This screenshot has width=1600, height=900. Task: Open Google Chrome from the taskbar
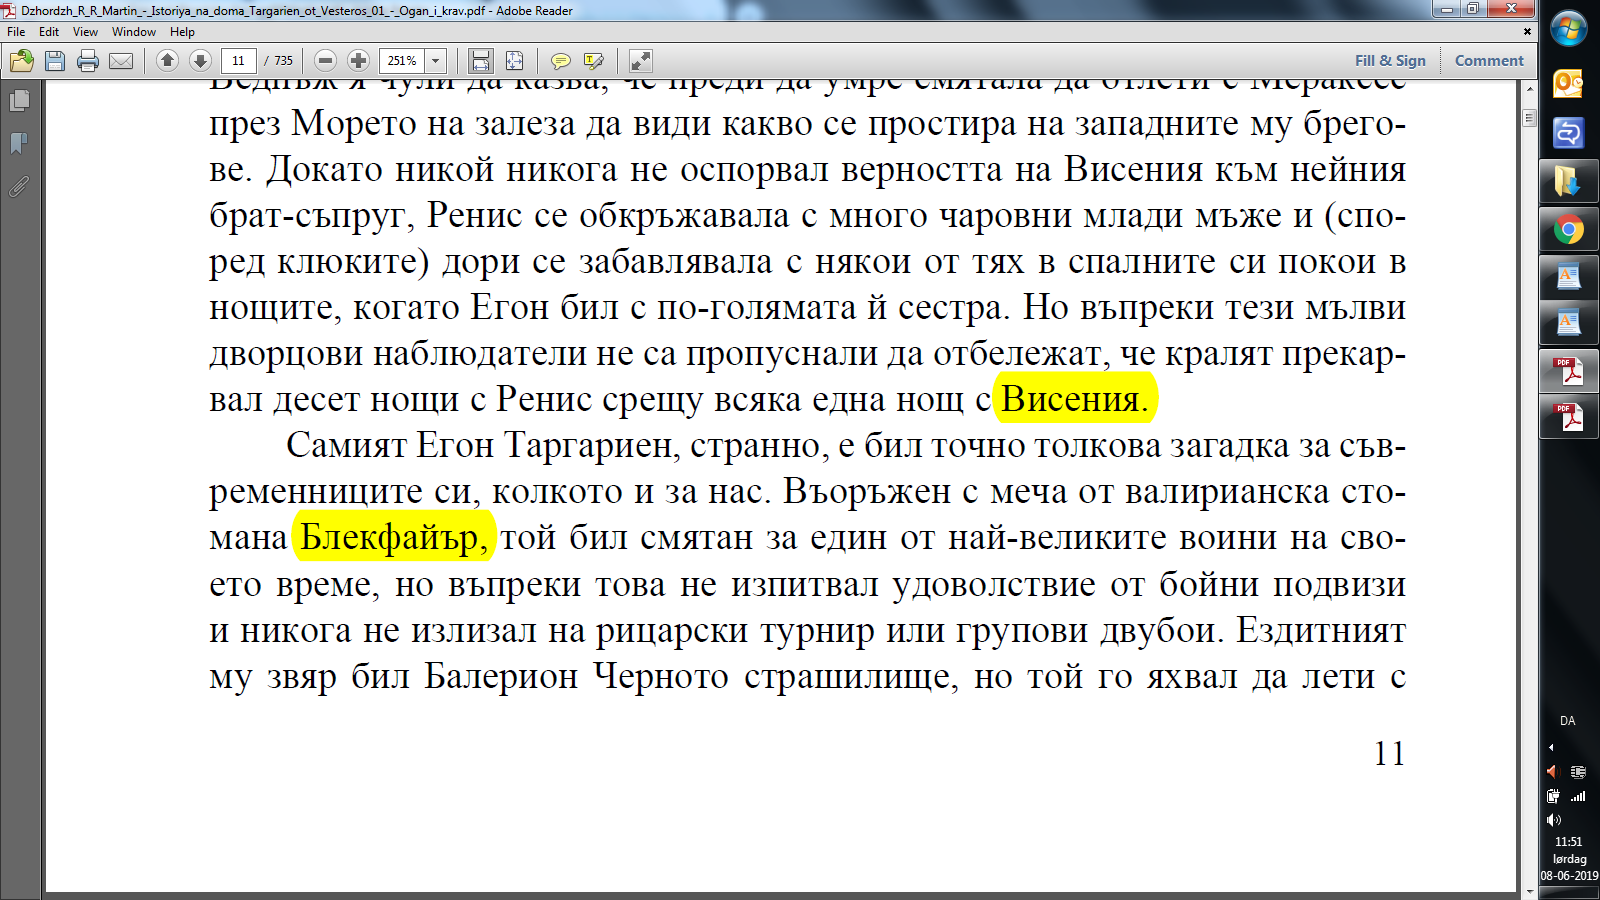(1568, 231)
